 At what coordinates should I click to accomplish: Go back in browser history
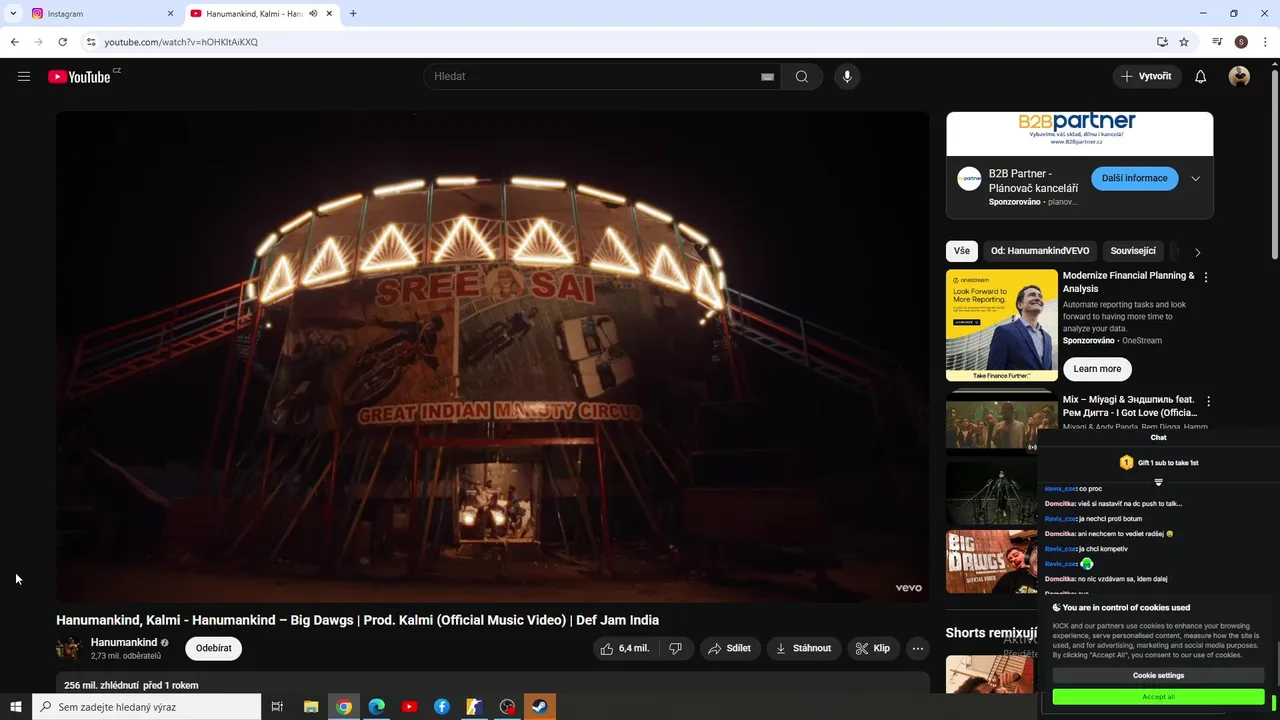coord(14,42)
